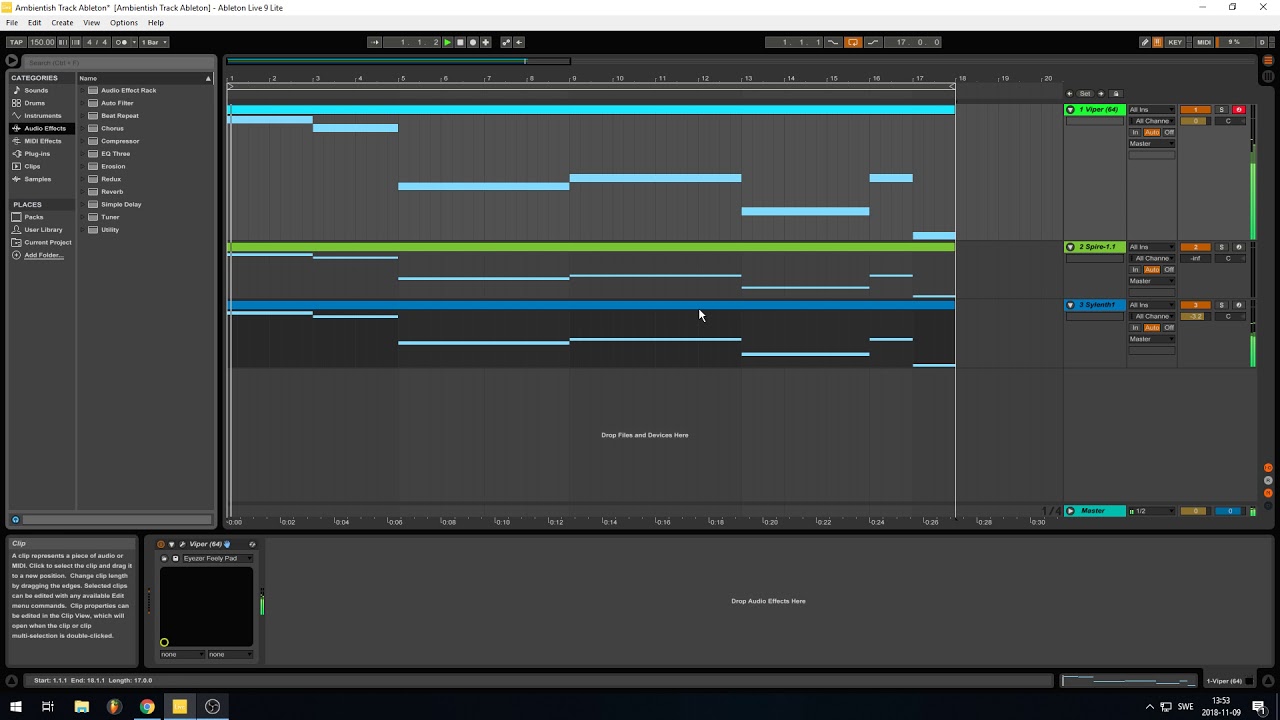This screenshot has height=720, width=1280.
Task: Open User Library in Places
Action: click(43, 230)
